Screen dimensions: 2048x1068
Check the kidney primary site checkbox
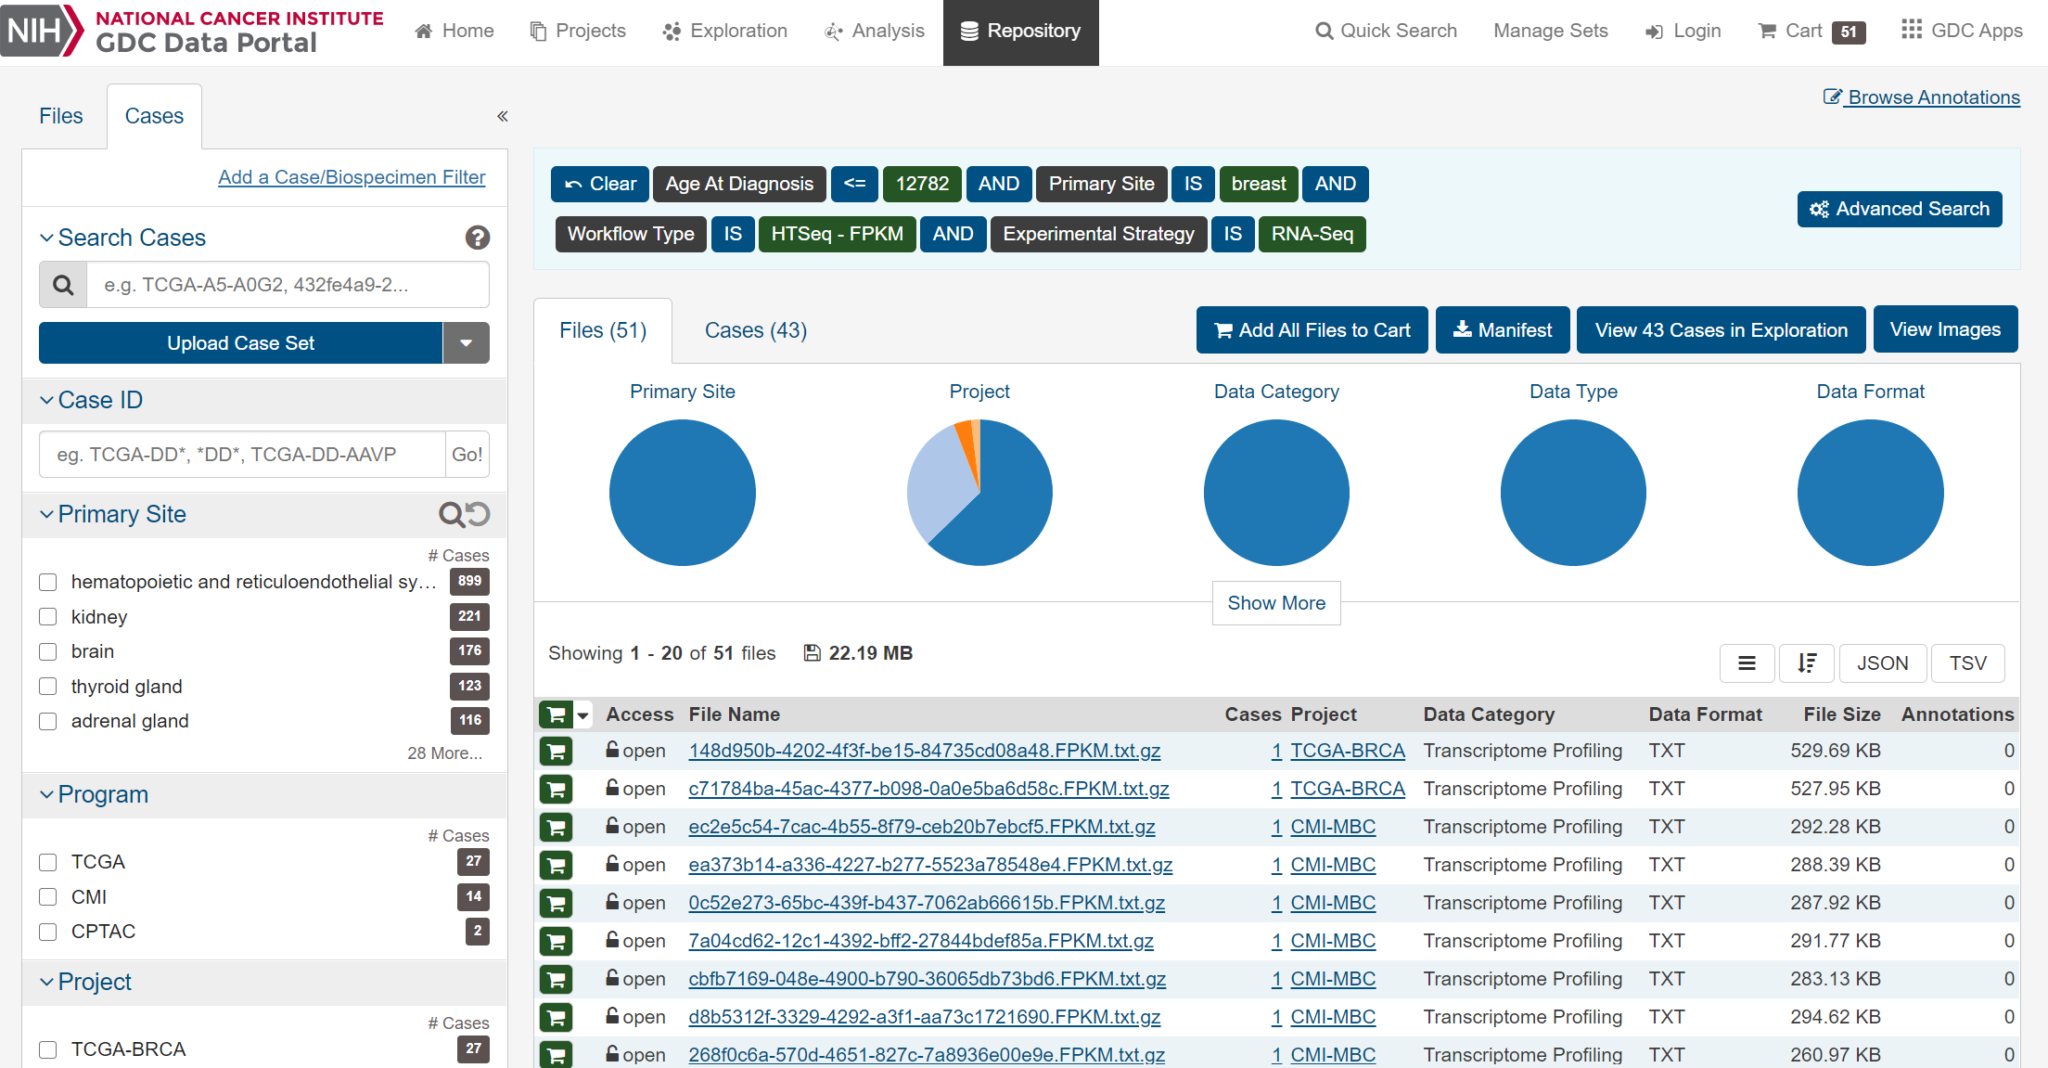[48, 617]
